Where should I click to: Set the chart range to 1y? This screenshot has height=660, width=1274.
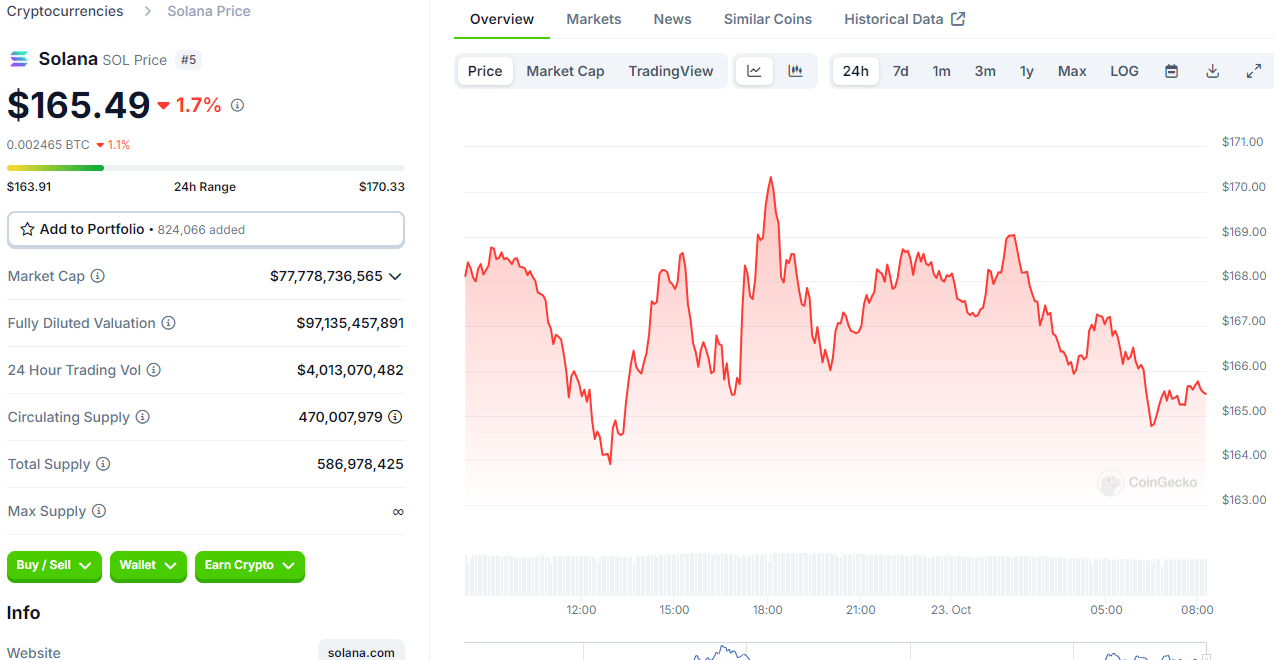tap(1027, 71)
